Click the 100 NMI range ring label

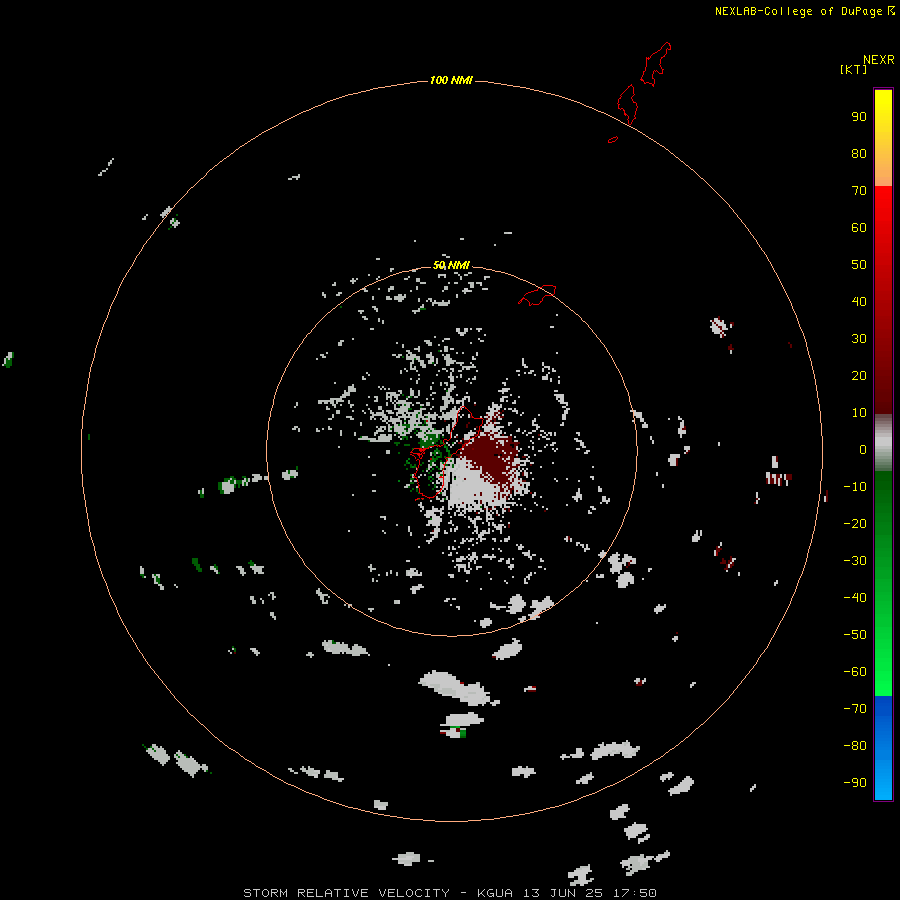[x=451, y=80]
